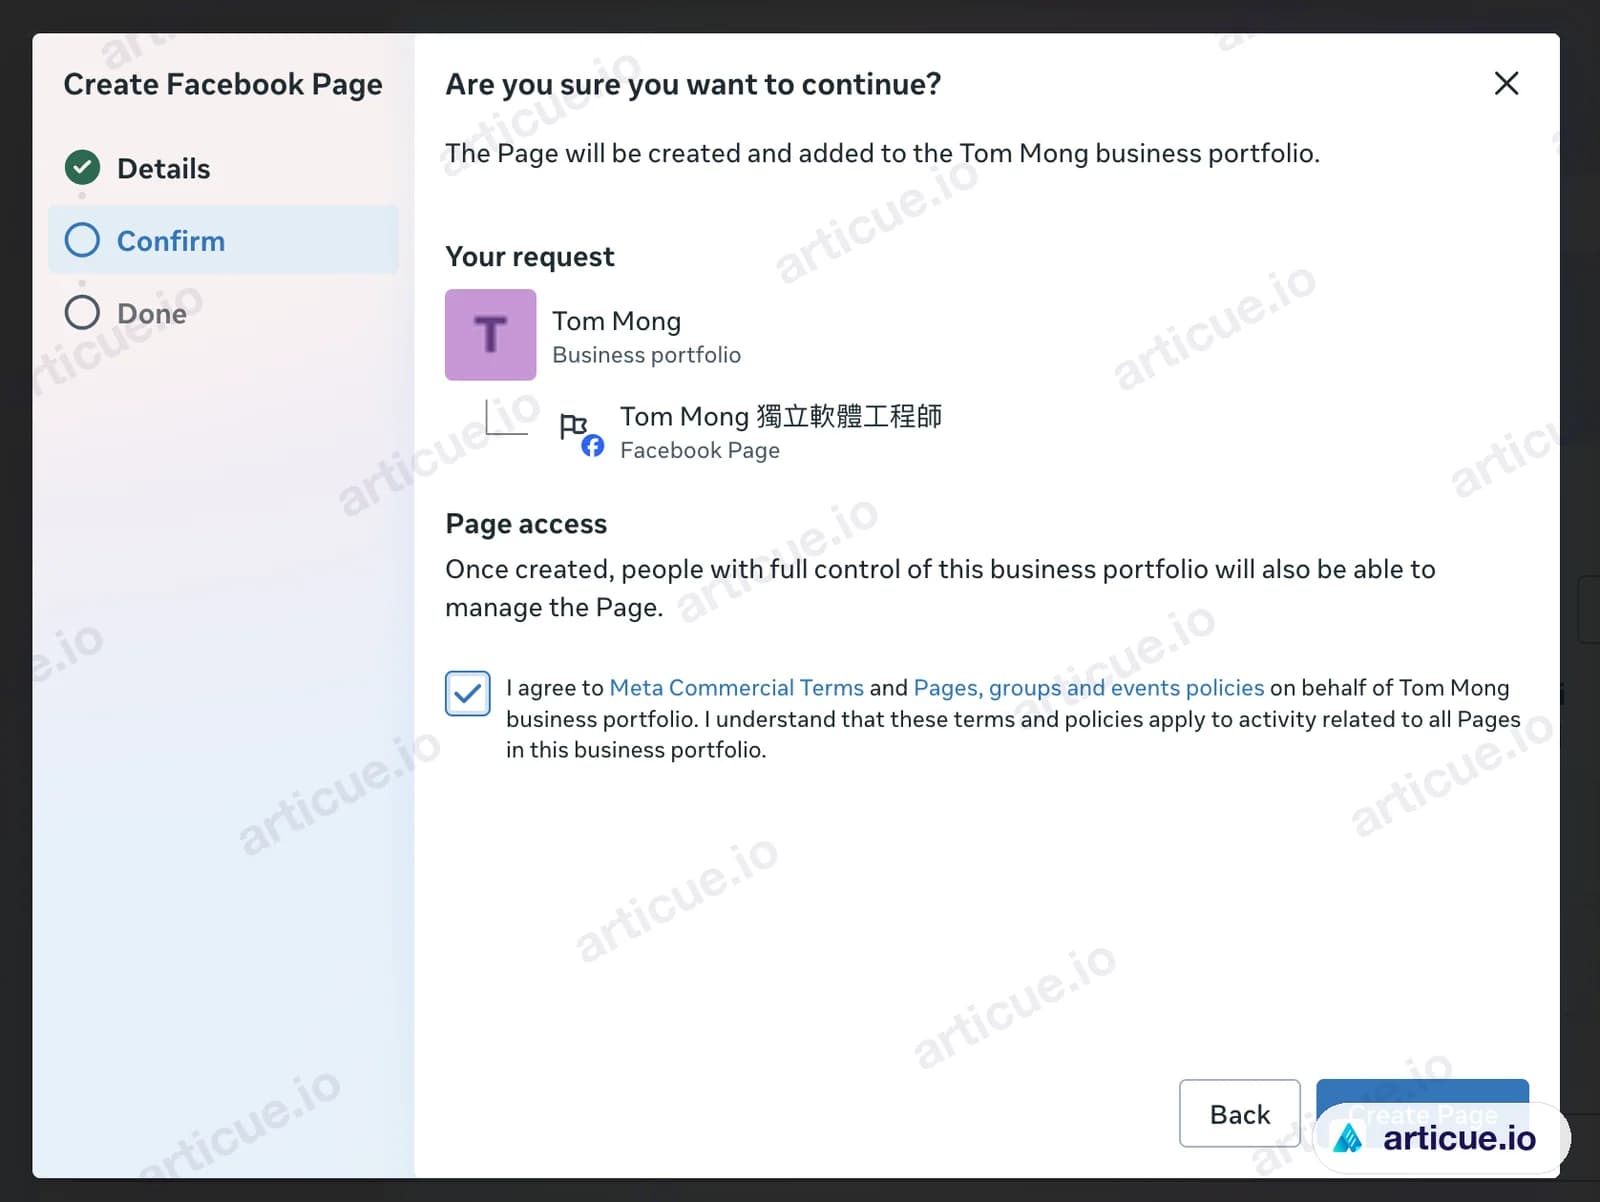The width and height of the screenshot is (1600, 1202).
Task: Click the Tom Mong 獨立軟體工程師 page name
Action: point(781,416)
